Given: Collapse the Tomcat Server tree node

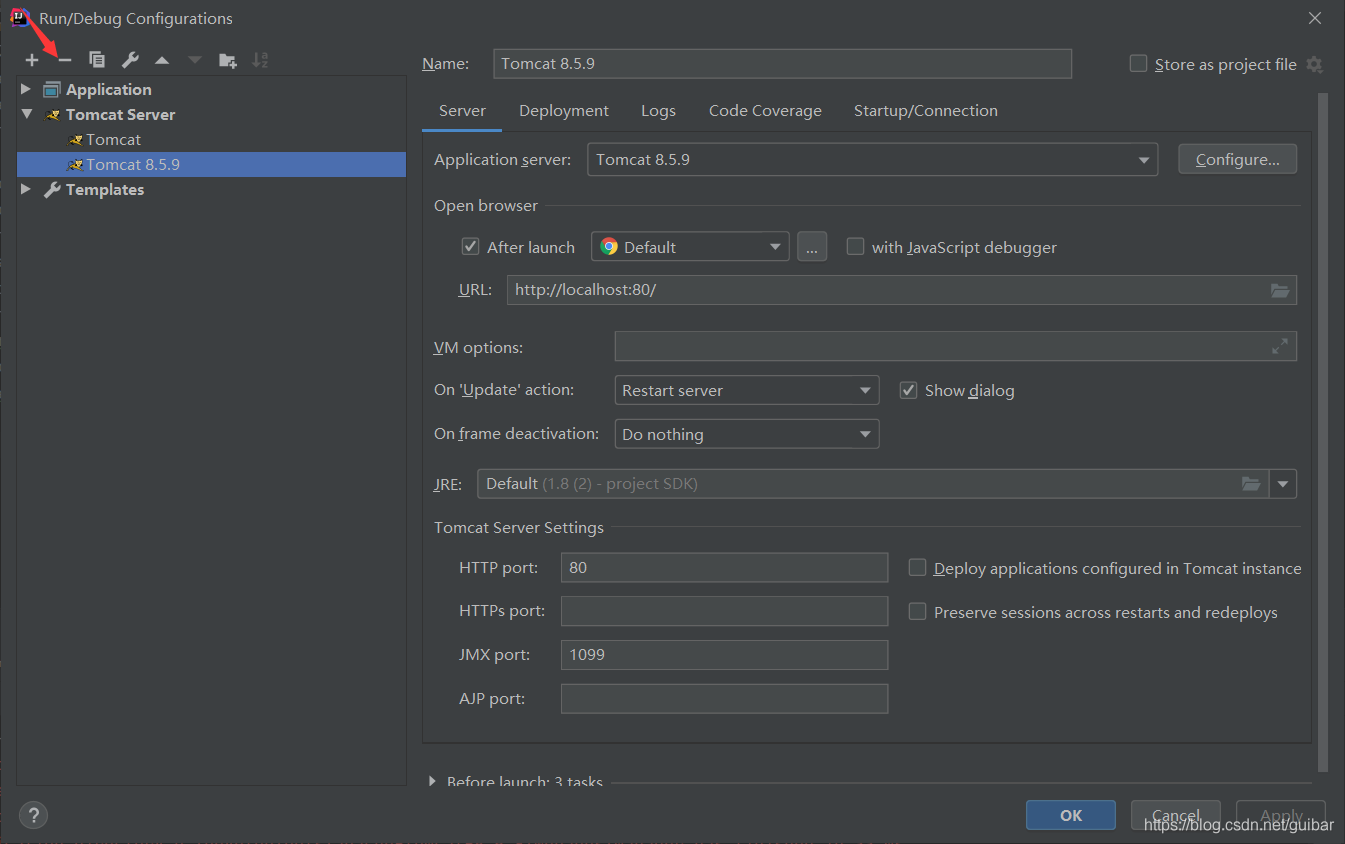Looking at the screenshot, I should point(27,114).
